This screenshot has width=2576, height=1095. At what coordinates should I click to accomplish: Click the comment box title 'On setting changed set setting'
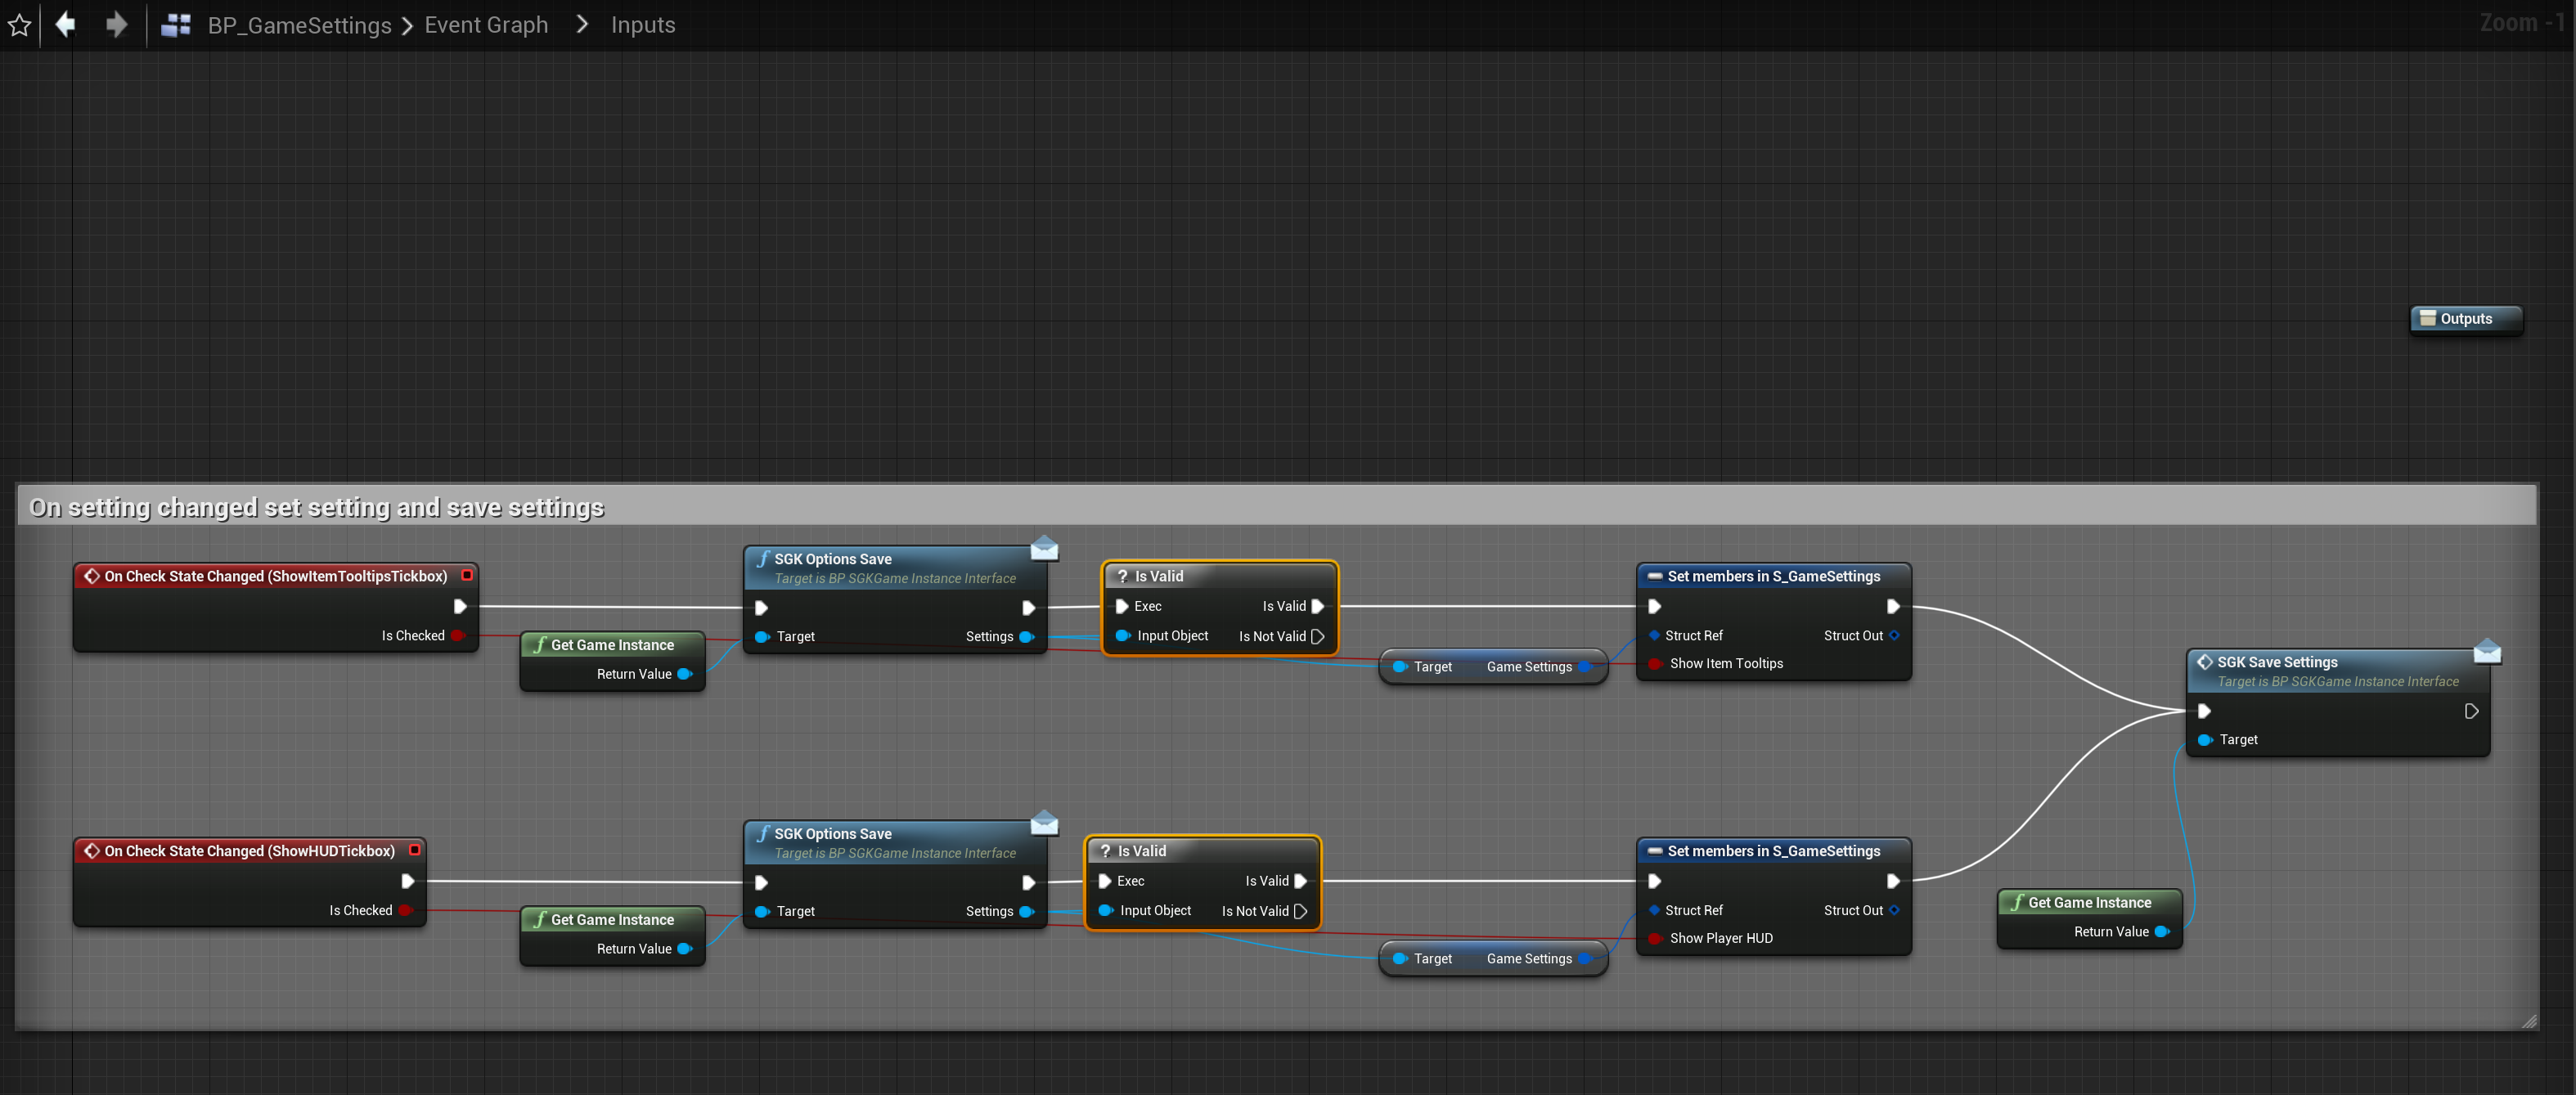click(x=316, y=508)
